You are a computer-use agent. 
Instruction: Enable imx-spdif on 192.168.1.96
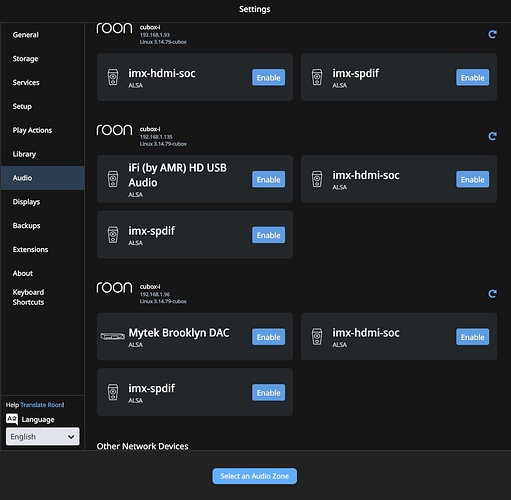(268, 393)
